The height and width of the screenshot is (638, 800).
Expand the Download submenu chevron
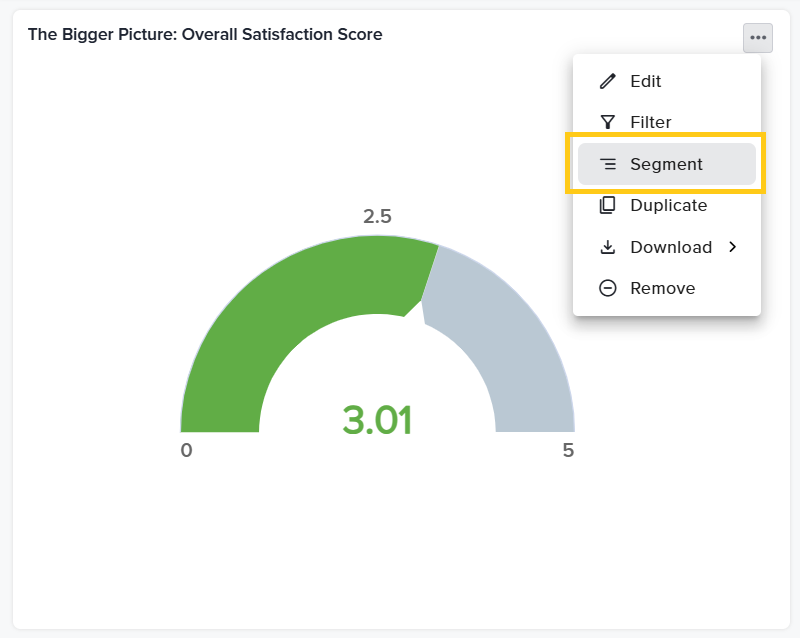click(733, 247)
